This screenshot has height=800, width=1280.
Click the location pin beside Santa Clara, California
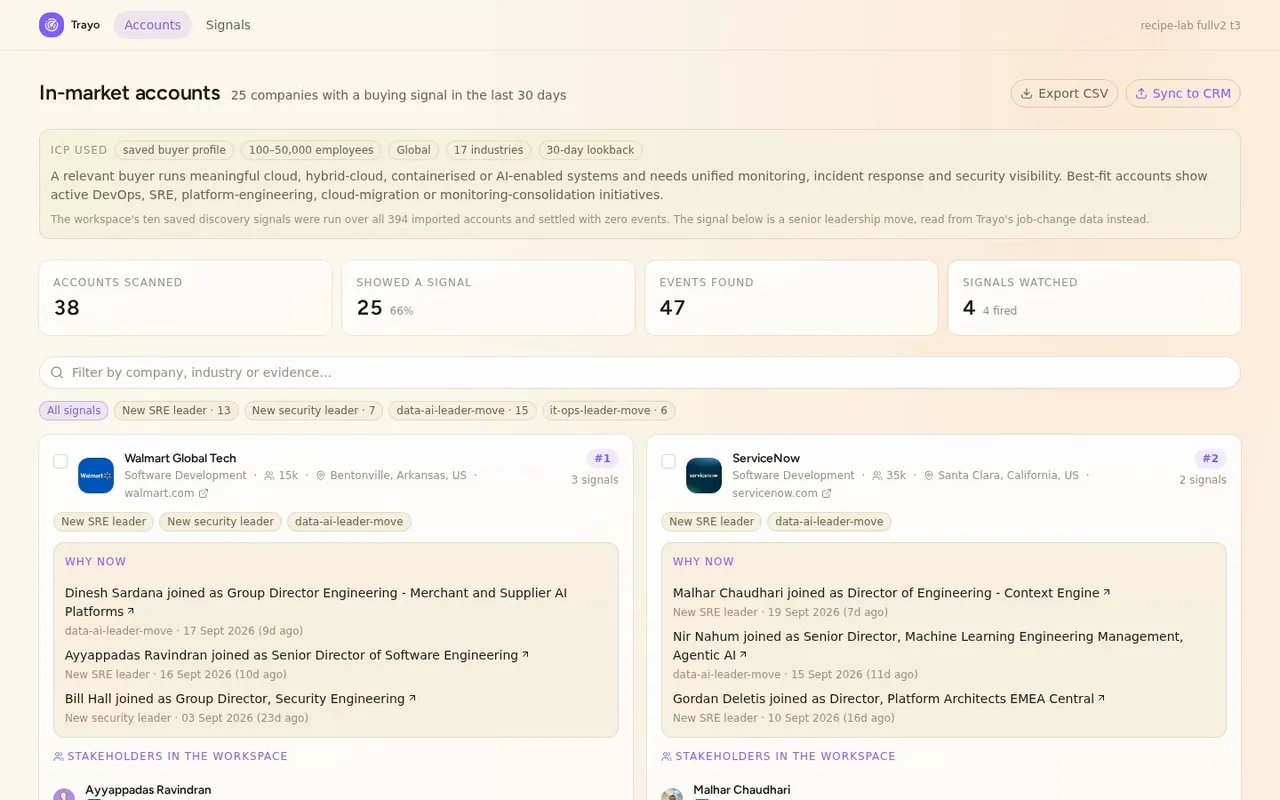click(x=929, y=476)
